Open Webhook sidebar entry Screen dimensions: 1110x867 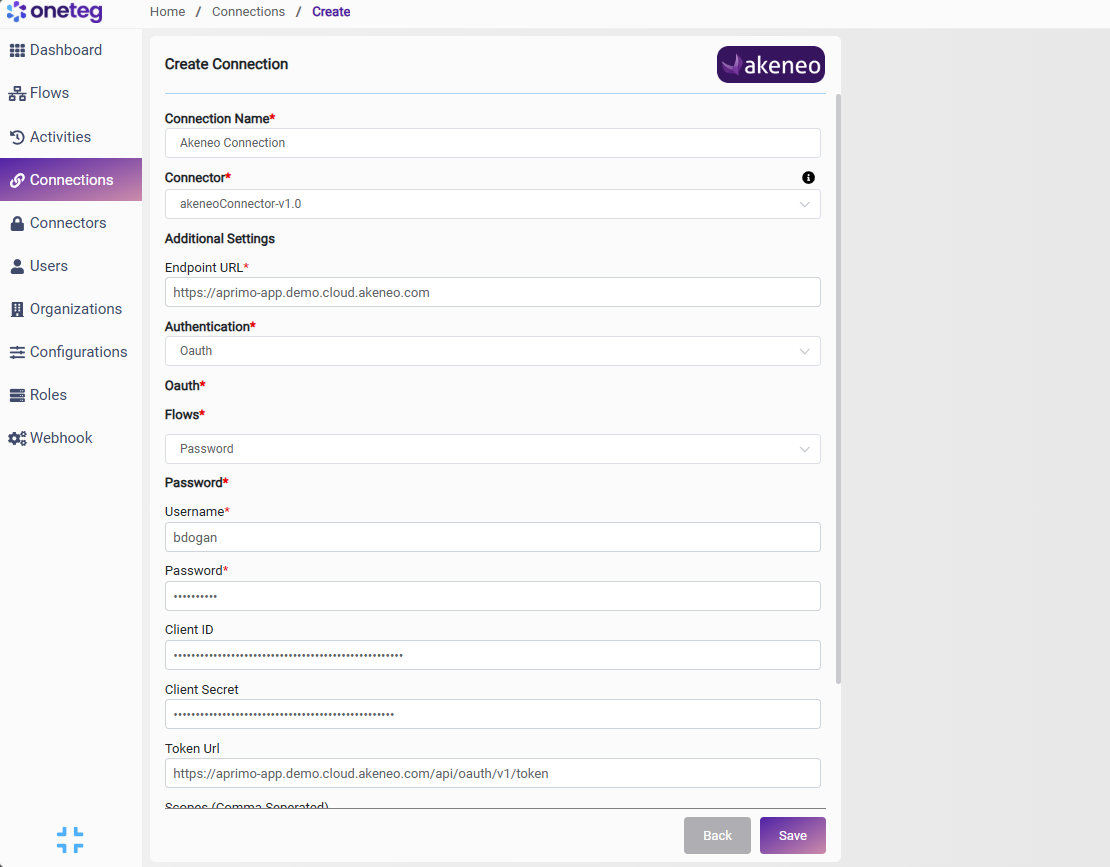pos(71,438)
